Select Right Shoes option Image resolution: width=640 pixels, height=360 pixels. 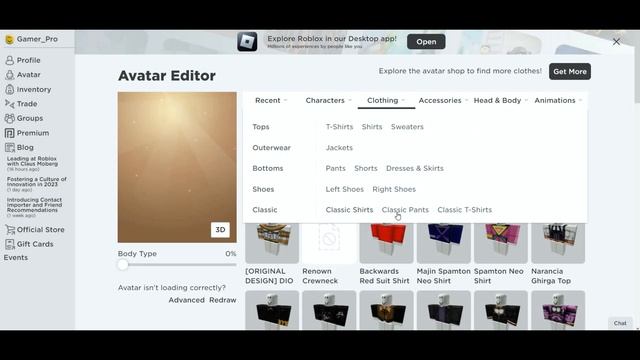[394, 189]
